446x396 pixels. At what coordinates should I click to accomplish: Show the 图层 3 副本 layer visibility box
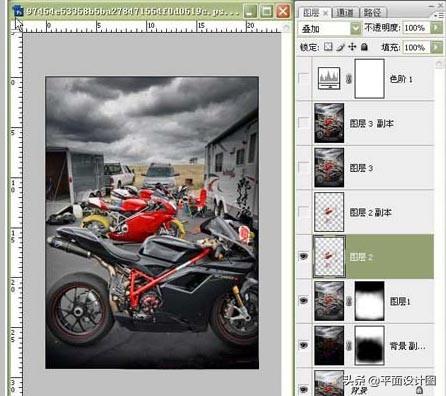[303, 123]
